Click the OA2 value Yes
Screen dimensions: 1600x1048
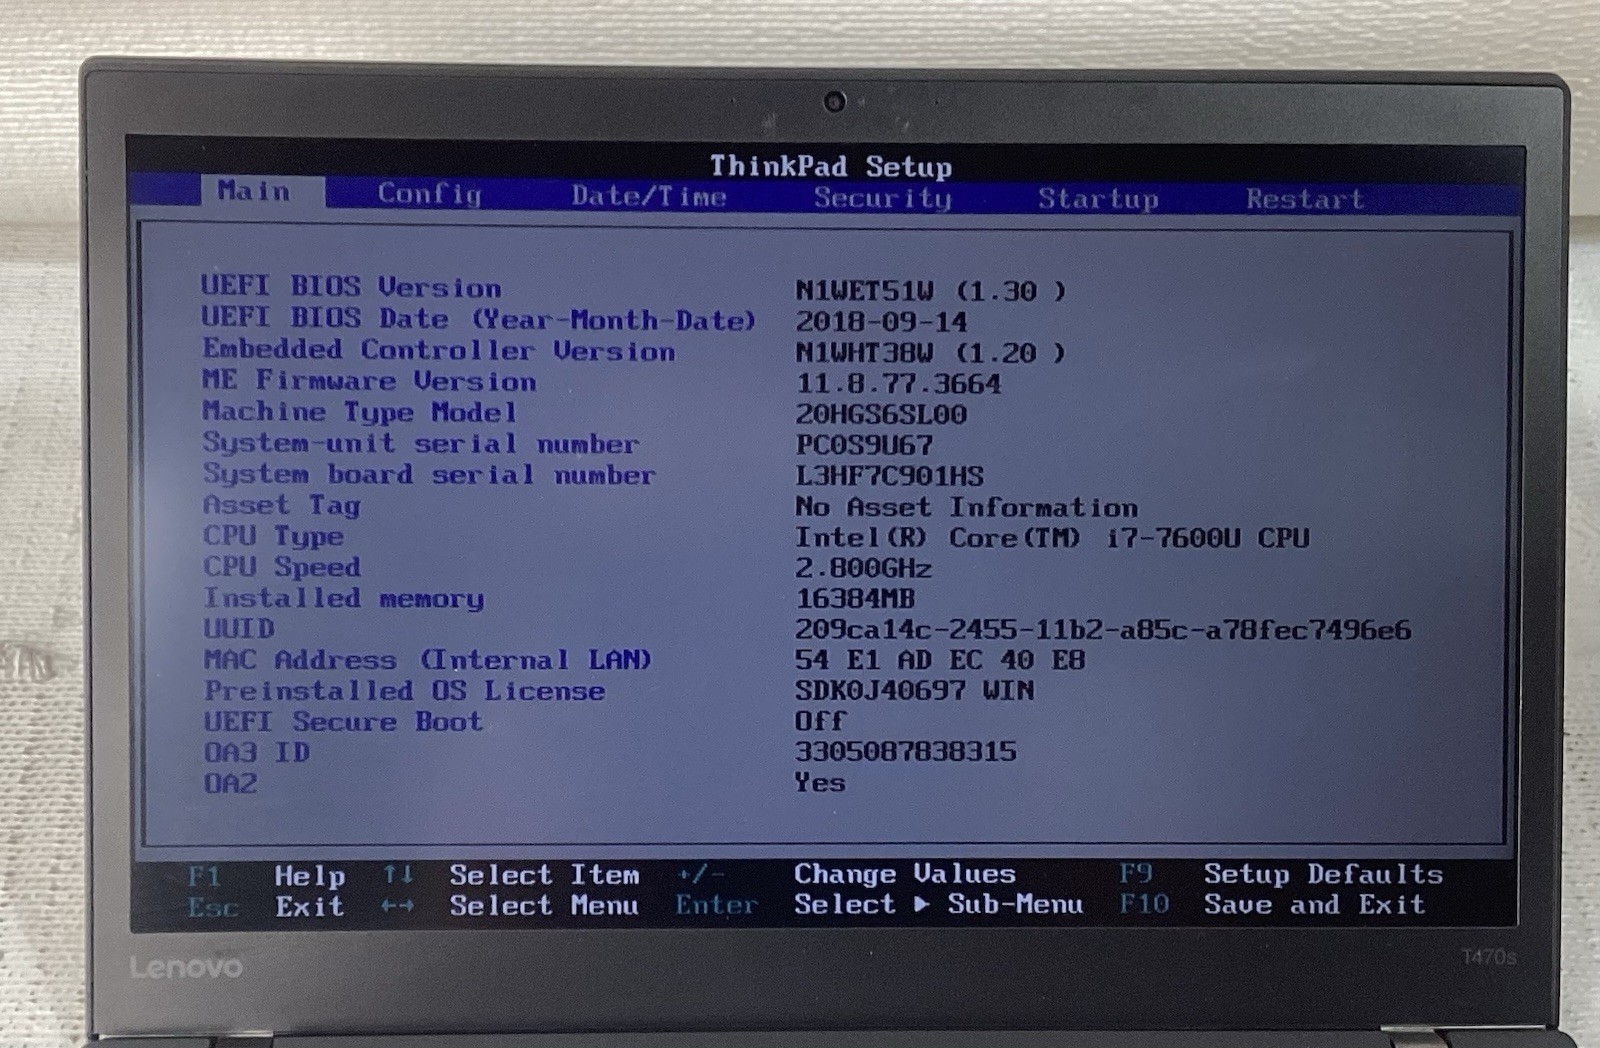coord(820,783)
